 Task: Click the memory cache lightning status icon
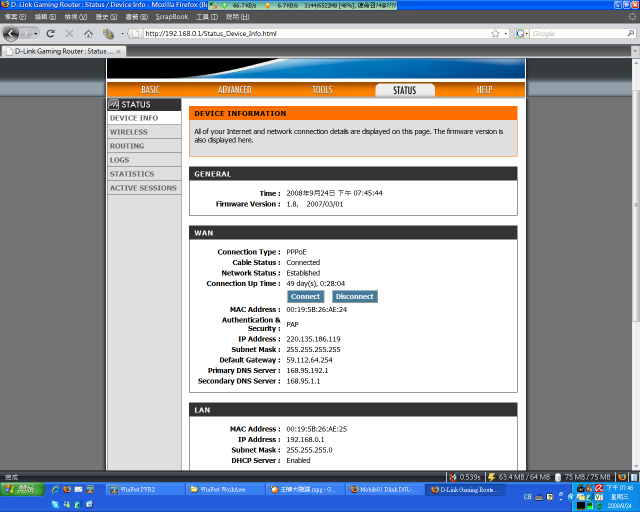point(492,477)
